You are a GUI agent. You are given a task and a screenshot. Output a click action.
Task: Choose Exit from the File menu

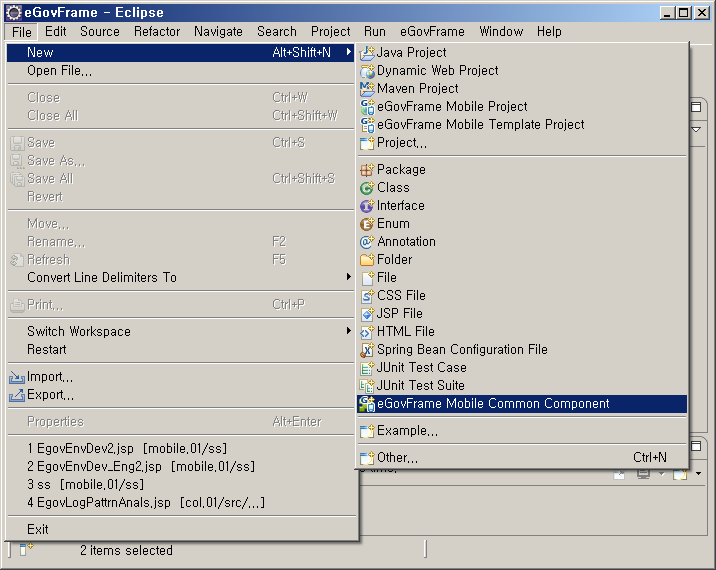[x=38, y=529]
